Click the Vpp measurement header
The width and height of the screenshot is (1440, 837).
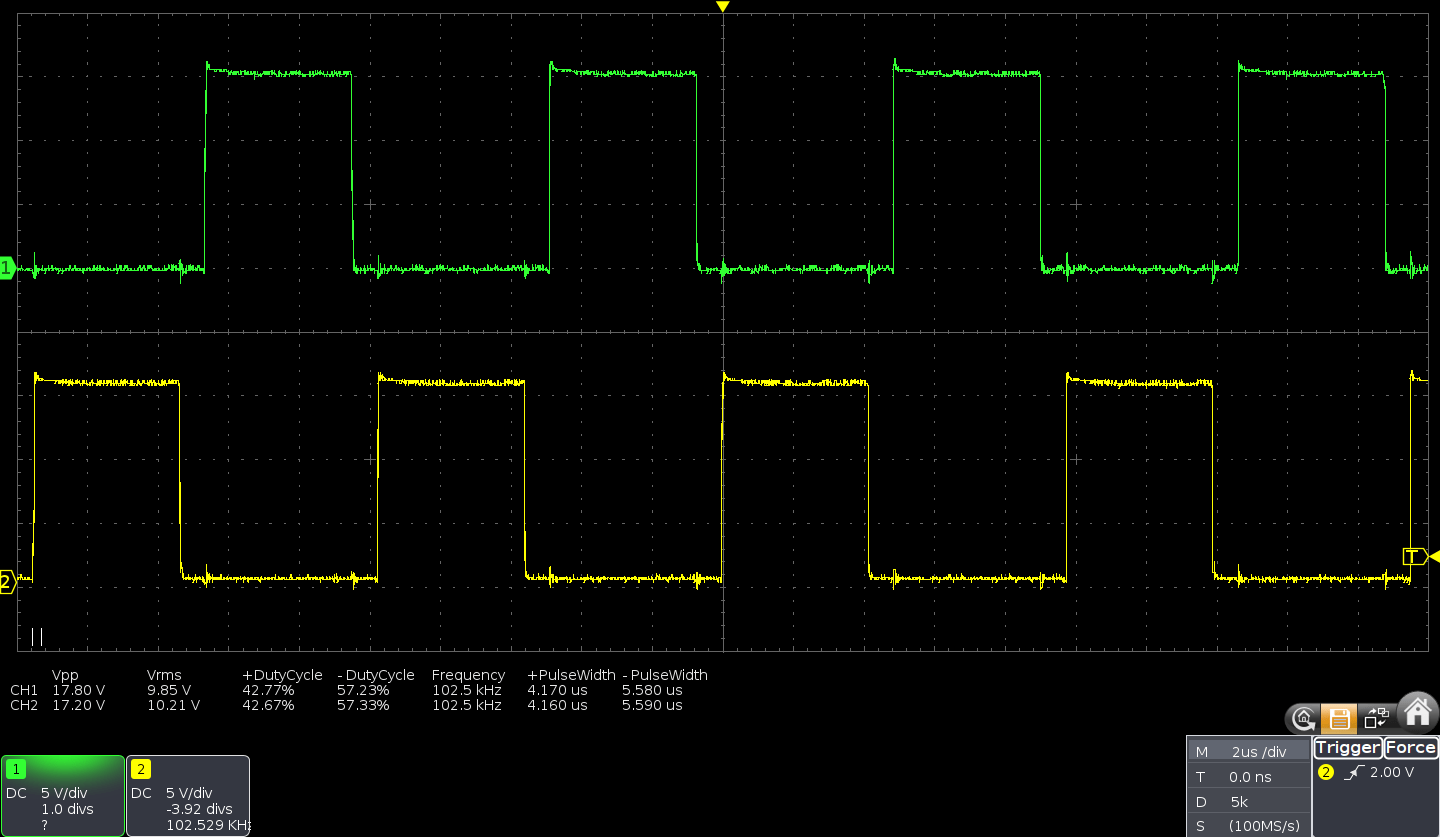(66, 675)
